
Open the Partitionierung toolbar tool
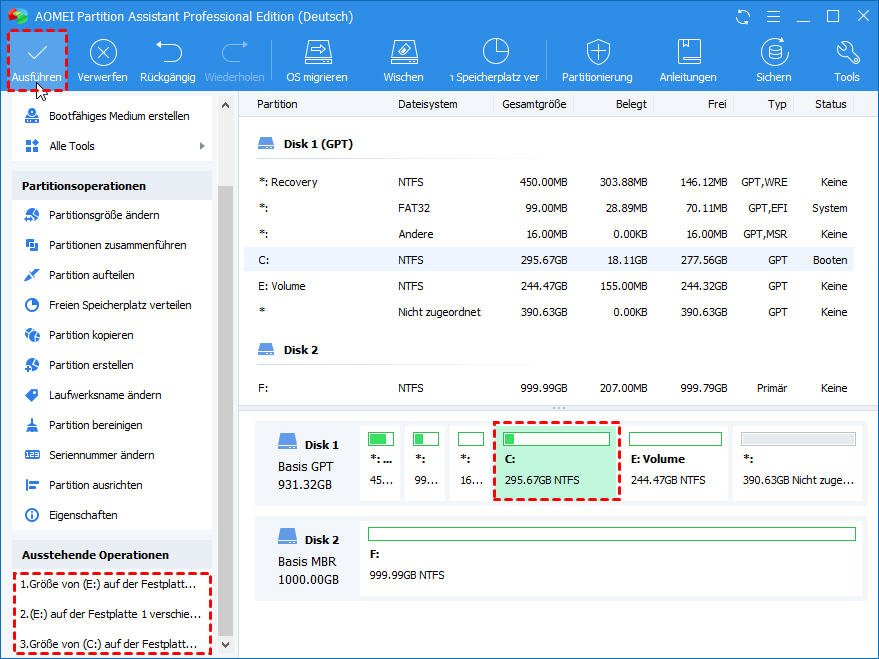coord(598,60)
